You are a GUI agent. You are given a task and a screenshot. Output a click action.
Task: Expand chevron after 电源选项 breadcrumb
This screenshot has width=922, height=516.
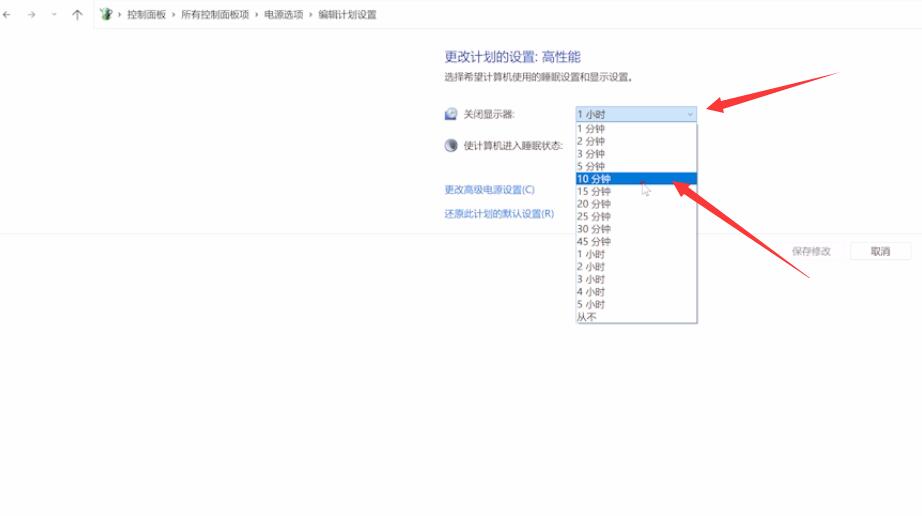tap(310, 15)
